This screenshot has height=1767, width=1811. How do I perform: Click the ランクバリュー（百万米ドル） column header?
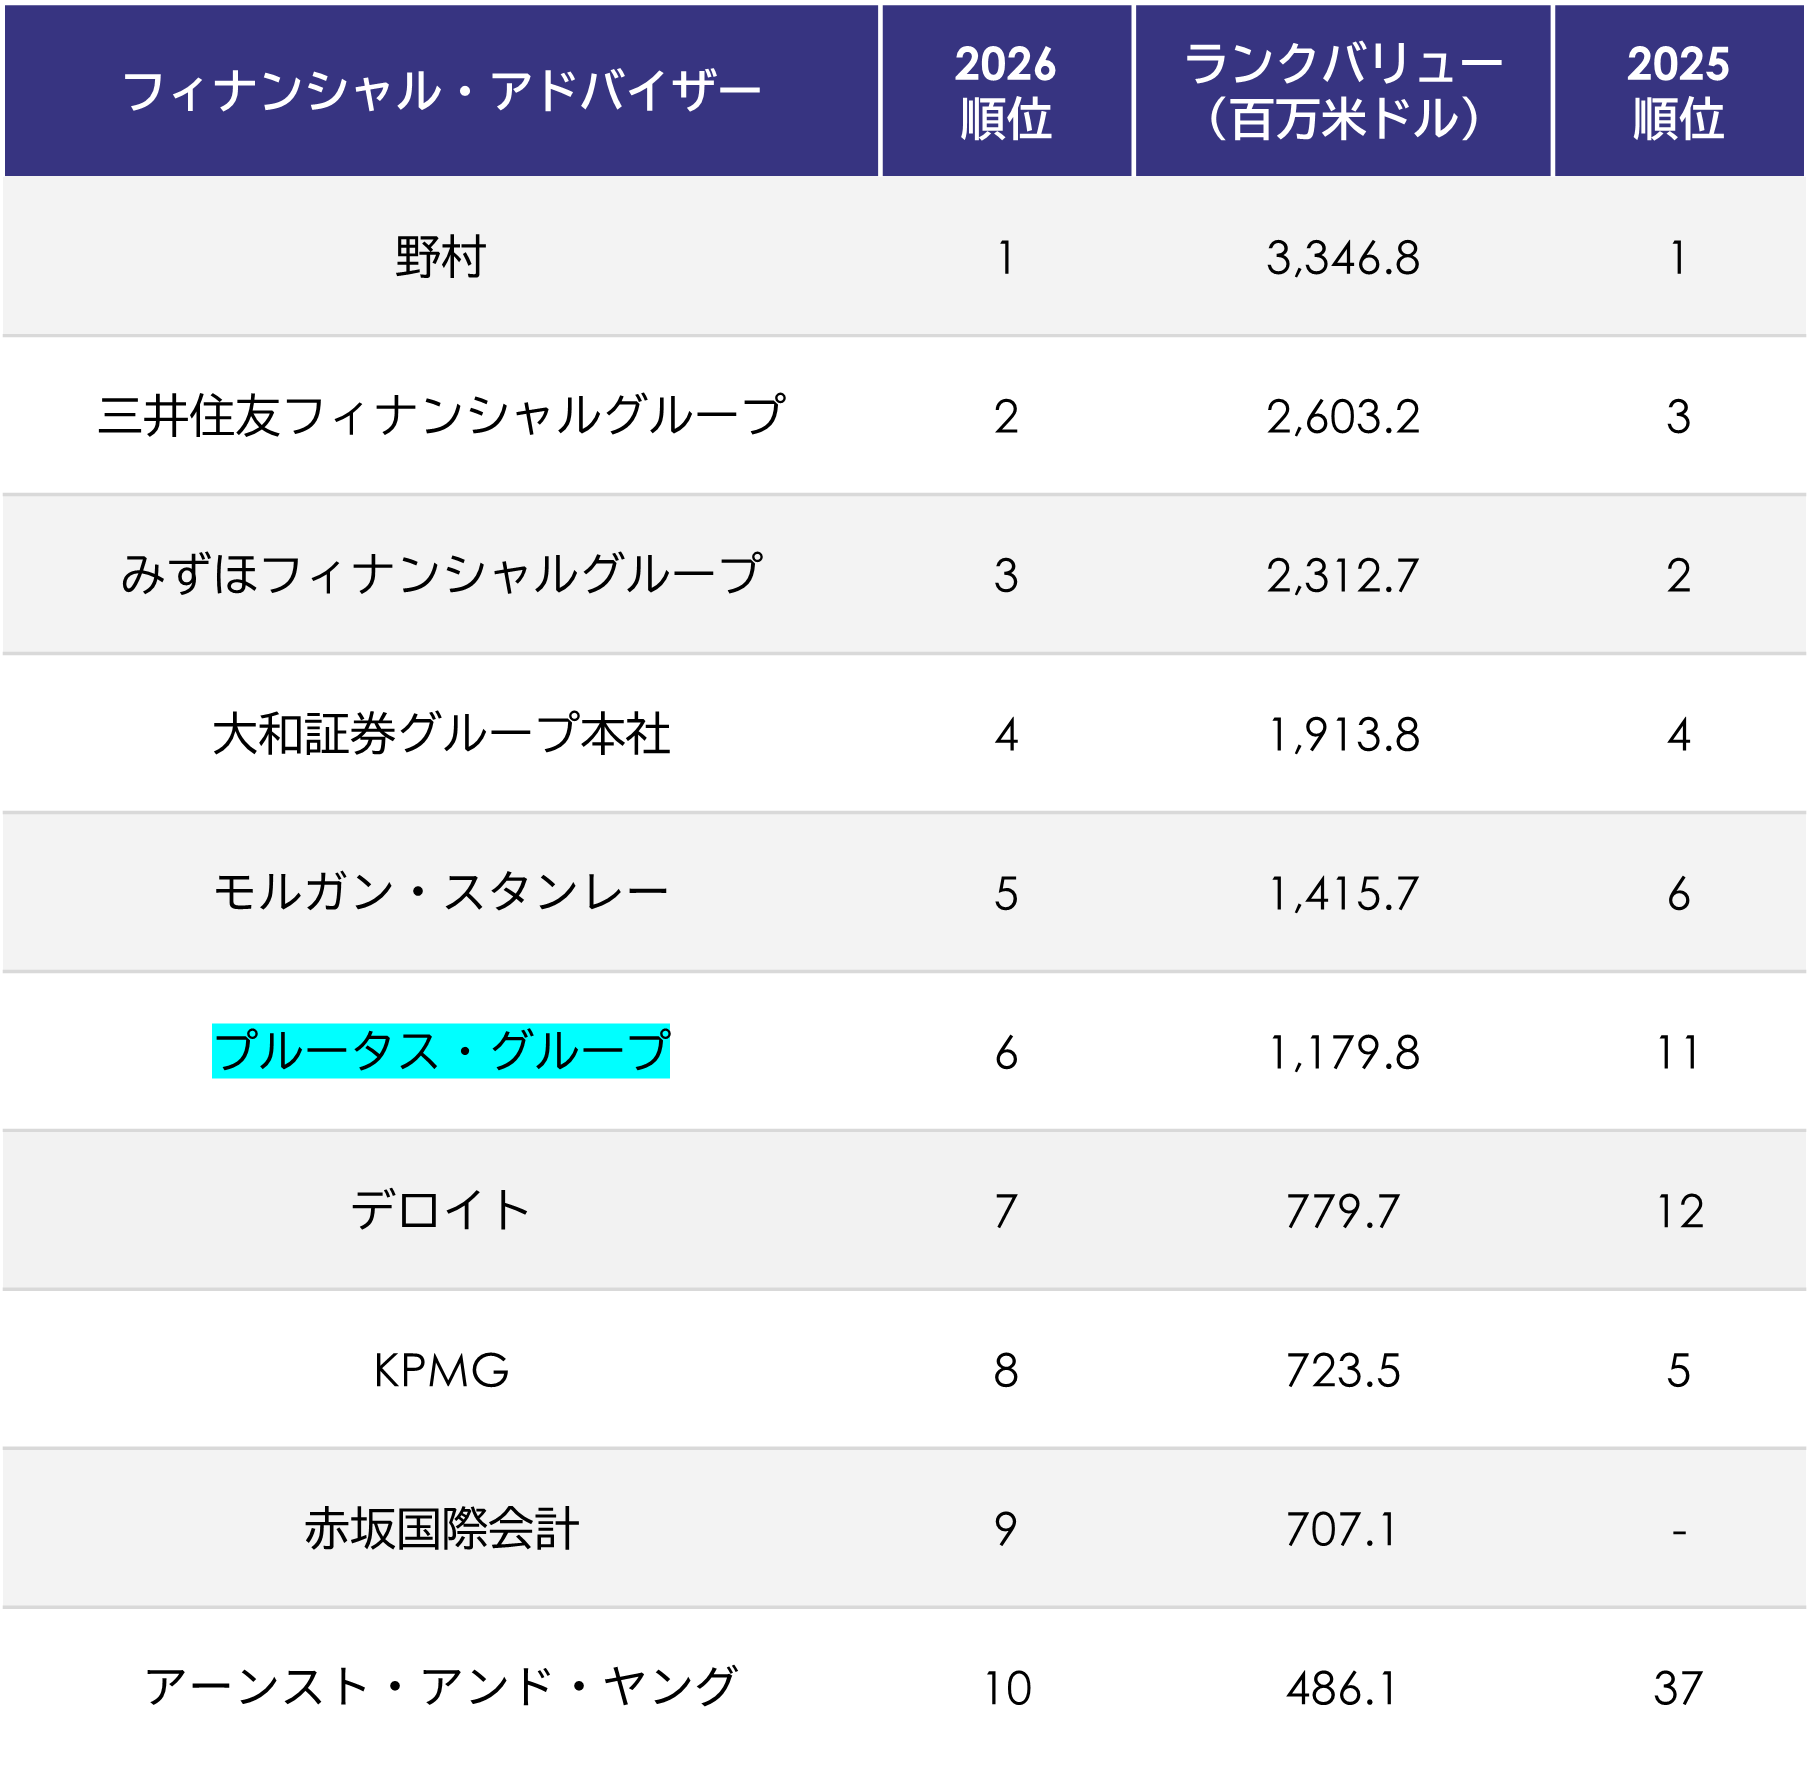pyautogui.click(x=1342, y=91)
